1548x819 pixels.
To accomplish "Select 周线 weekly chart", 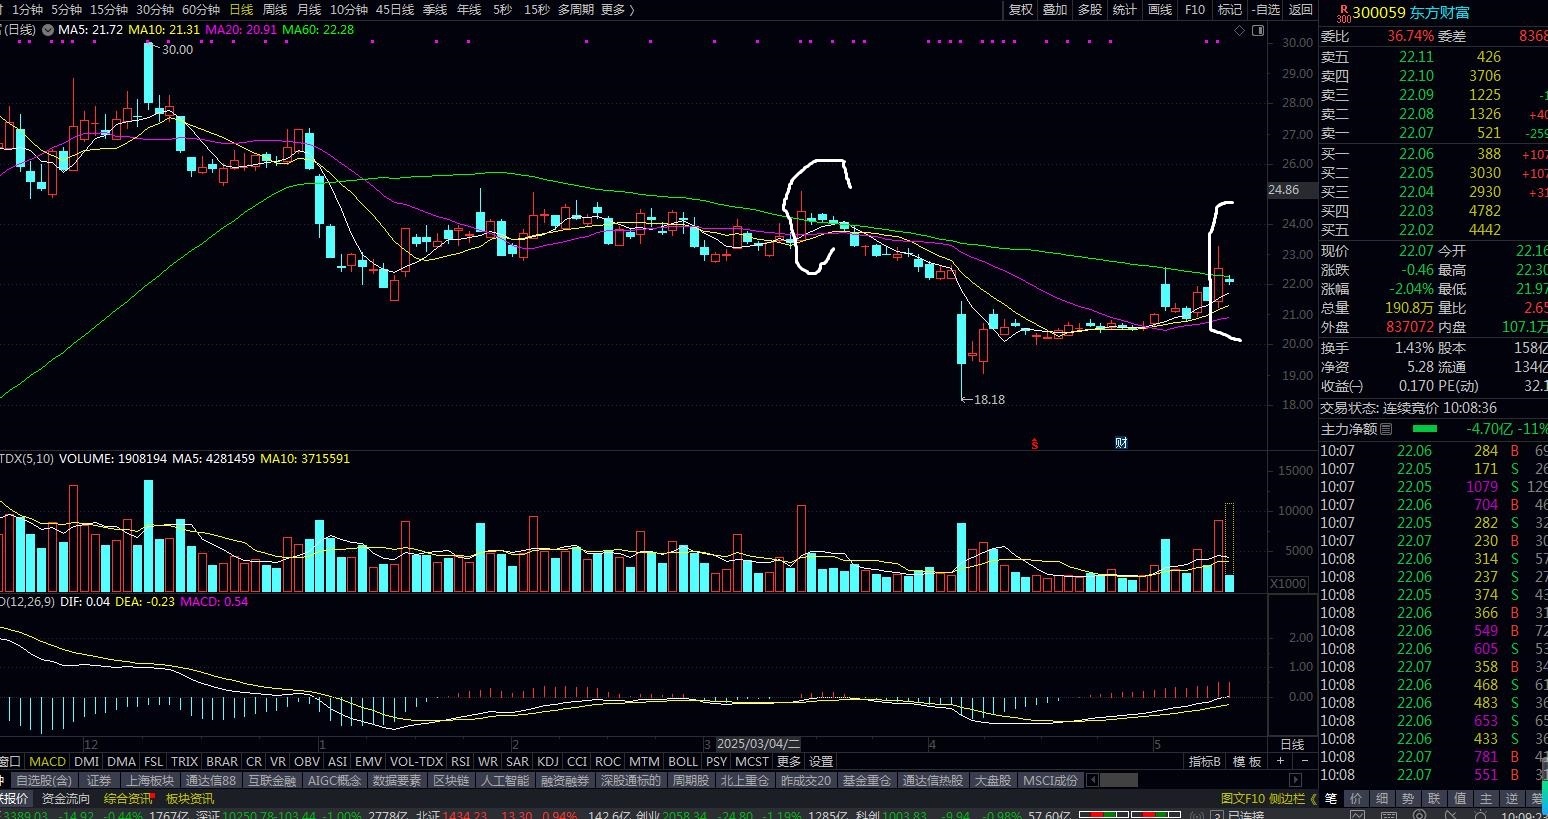I will 274,9.
